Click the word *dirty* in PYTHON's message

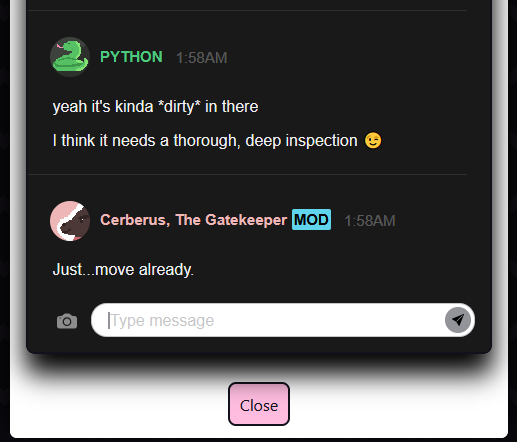pyautogui.click(x=179, y=107)
